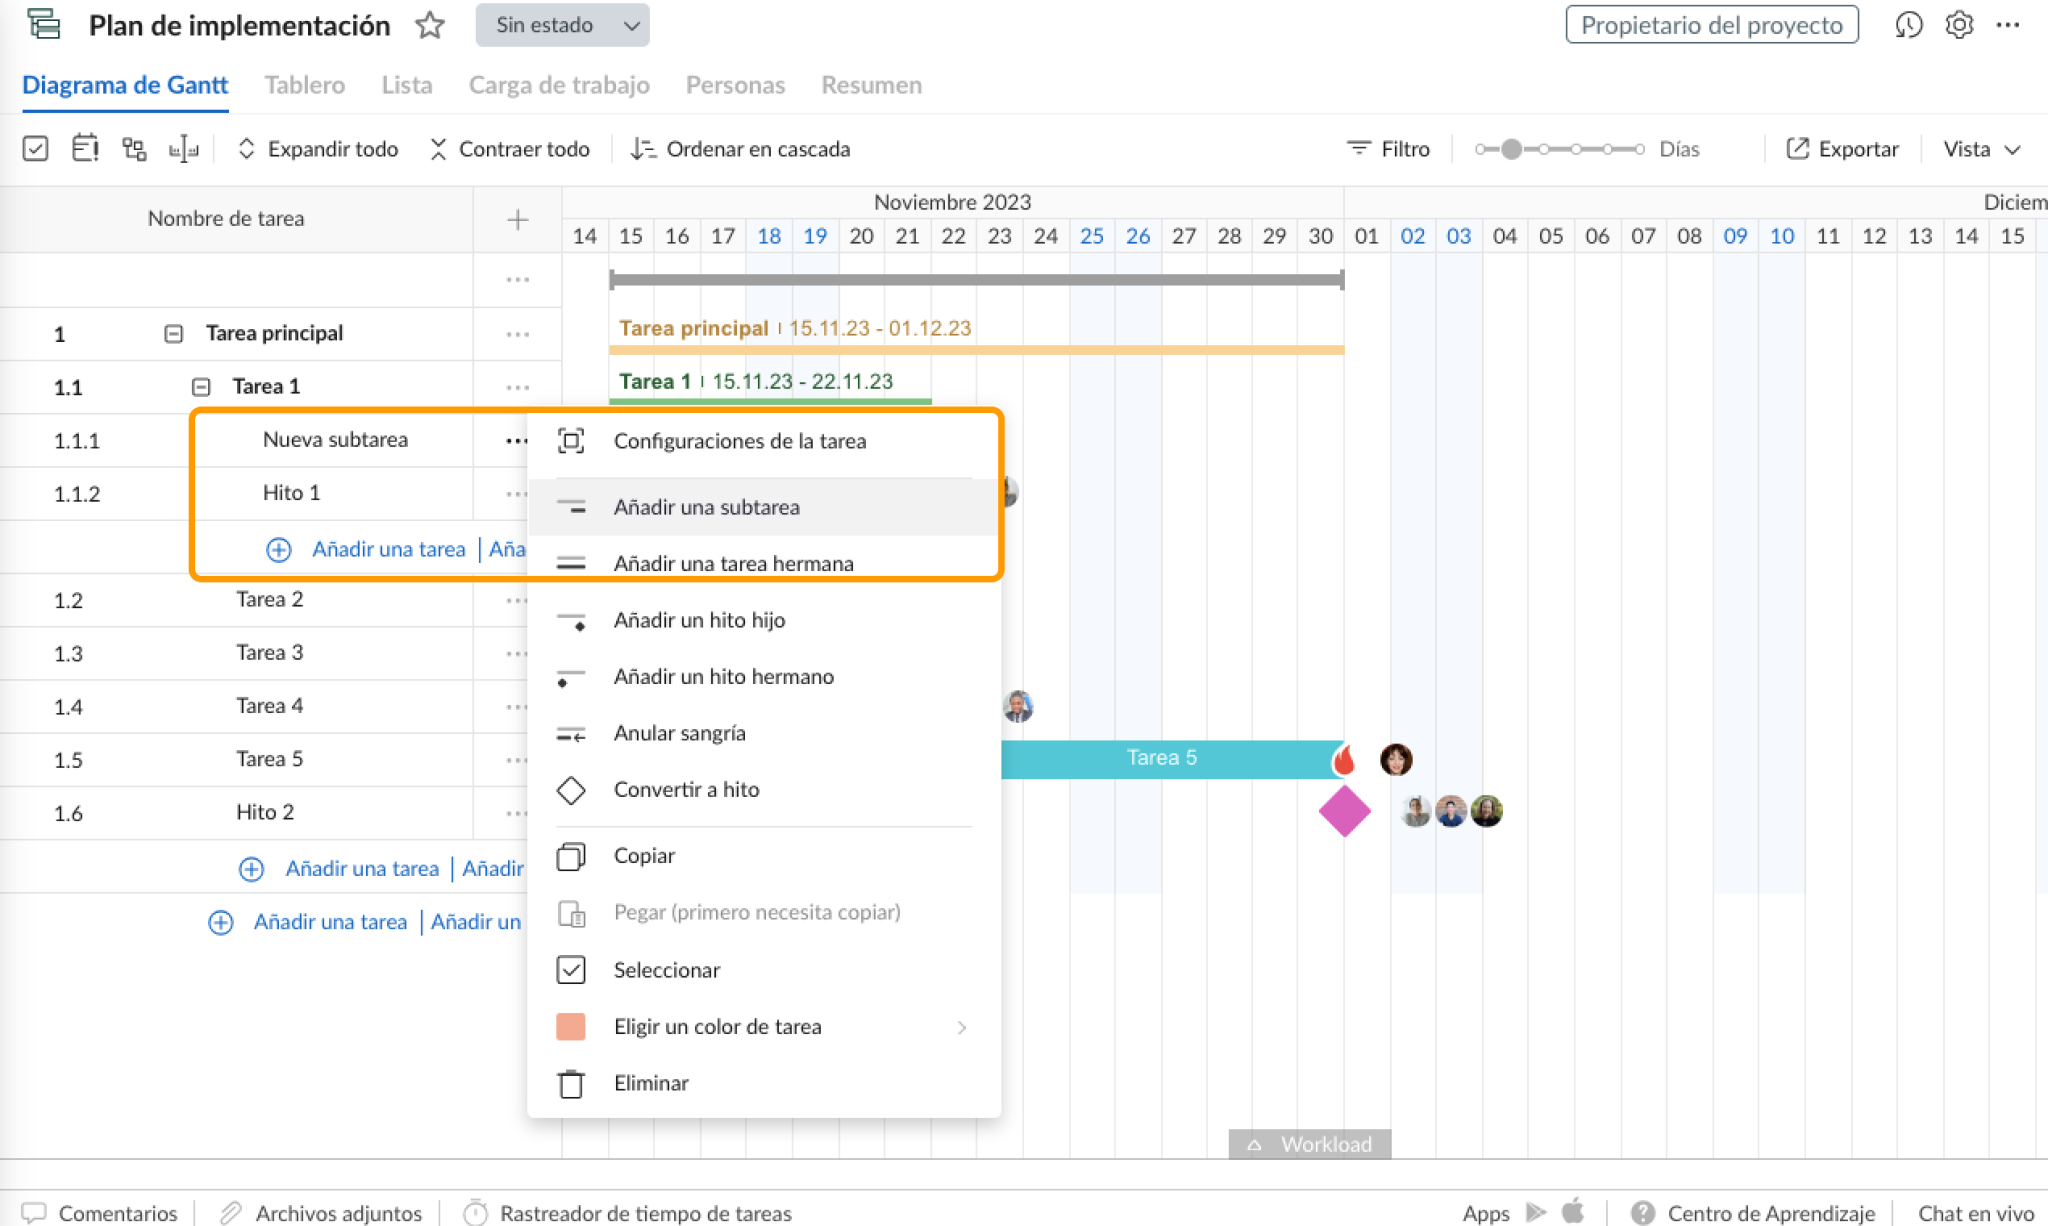Click the Copiar copy icon
This screenshot has width=2048, height=1226.
[x=571, y=856]
